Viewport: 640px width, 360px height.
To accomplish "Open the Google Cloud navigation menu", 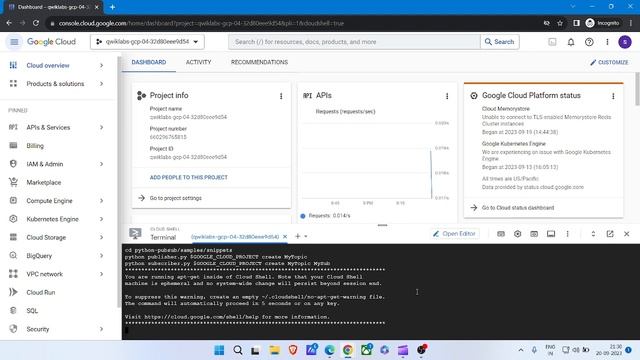I will [14, 42].
